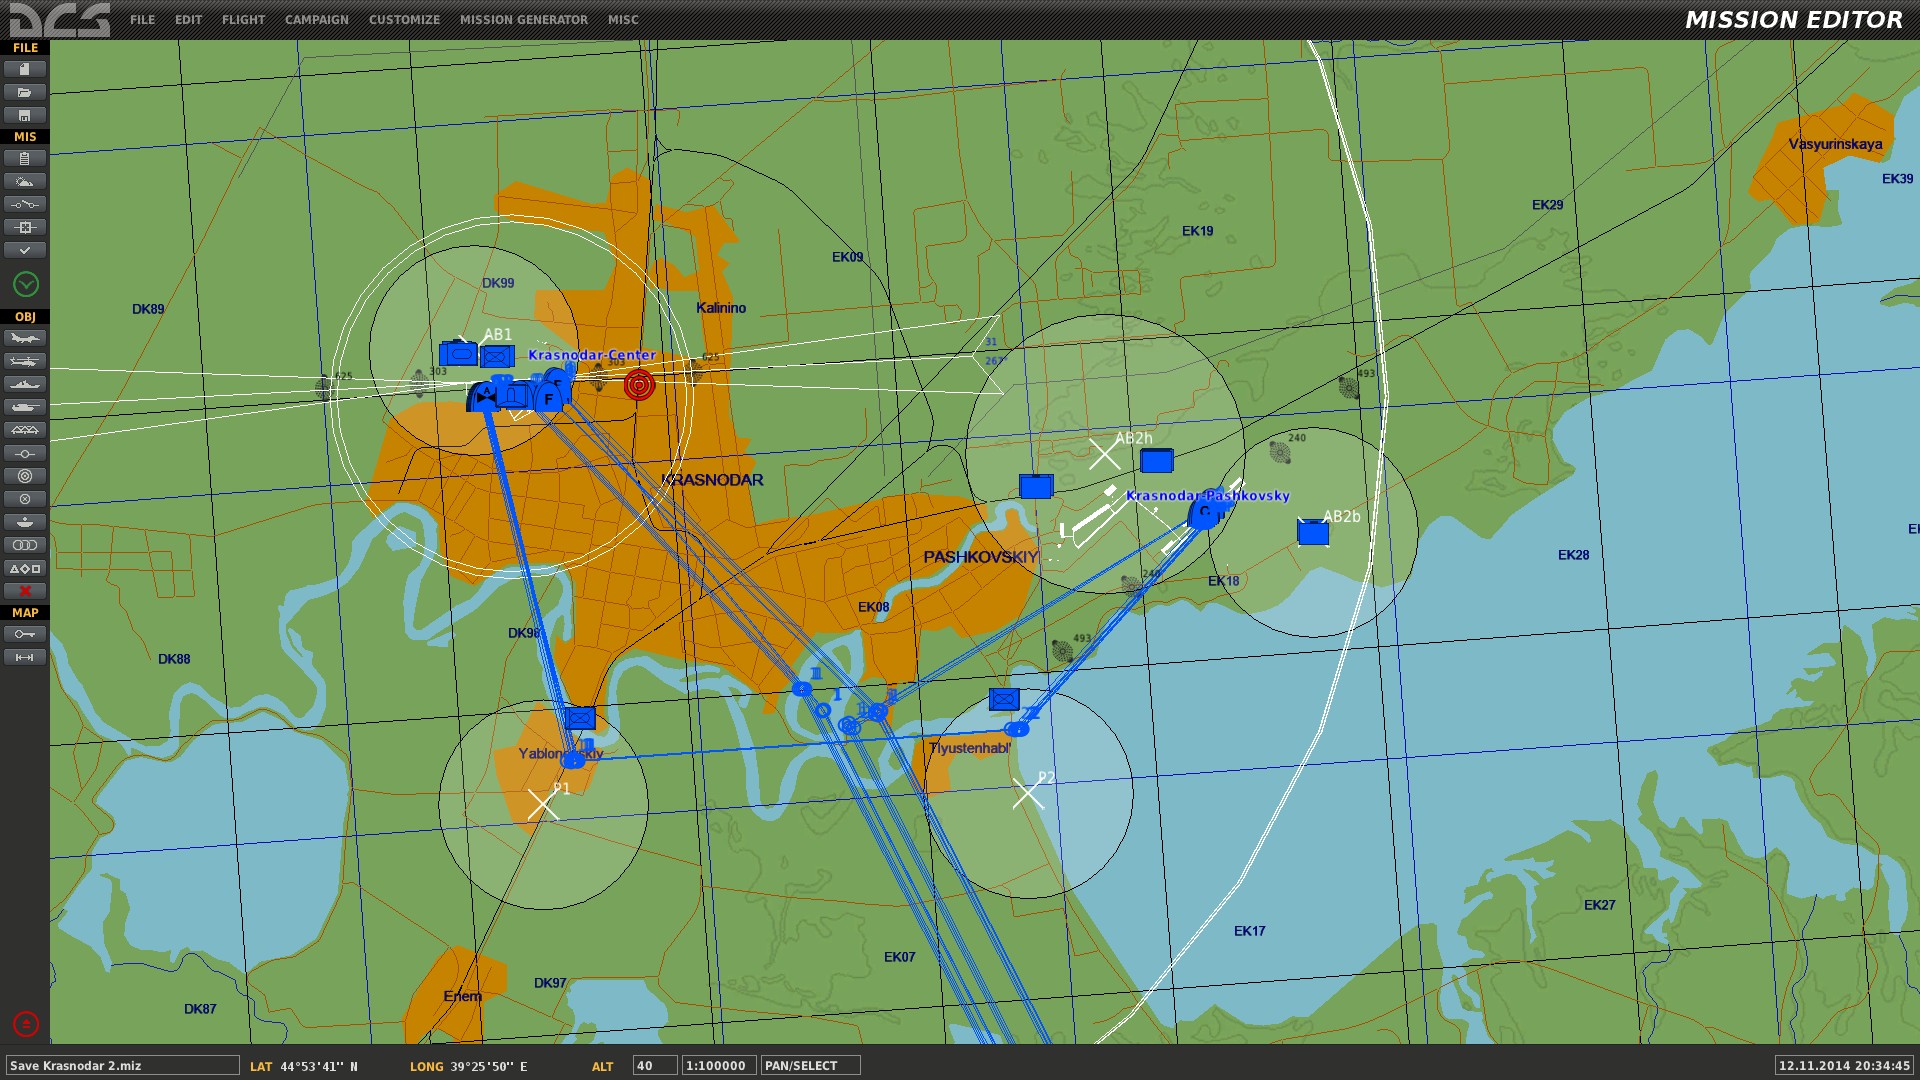Click the date-time 12.11.2014 20:34:45 display

coord(1844,1066)
